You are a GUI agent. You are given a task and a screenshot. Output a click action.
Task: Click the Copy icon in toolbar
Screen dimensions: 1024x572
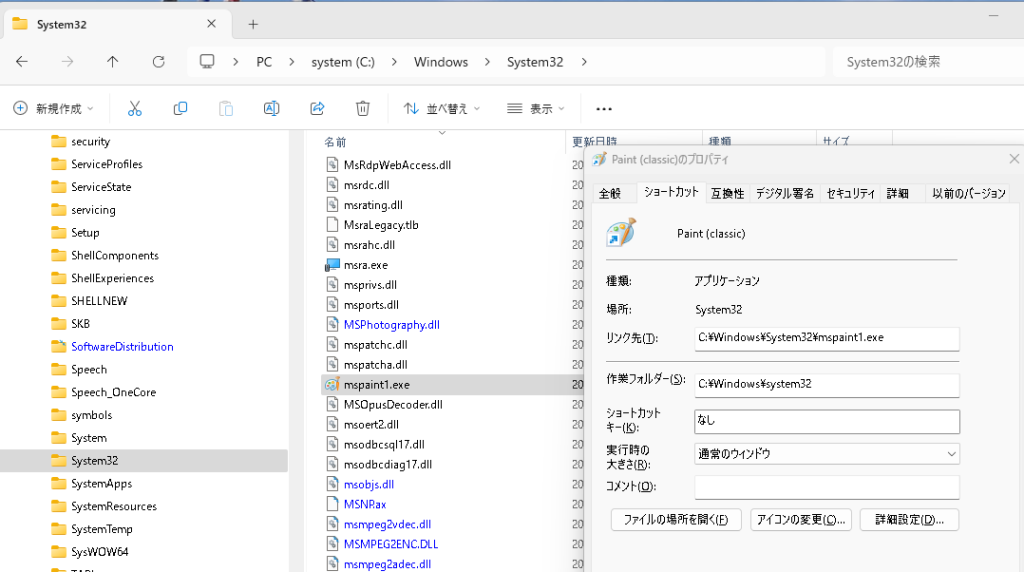(180, 108)
